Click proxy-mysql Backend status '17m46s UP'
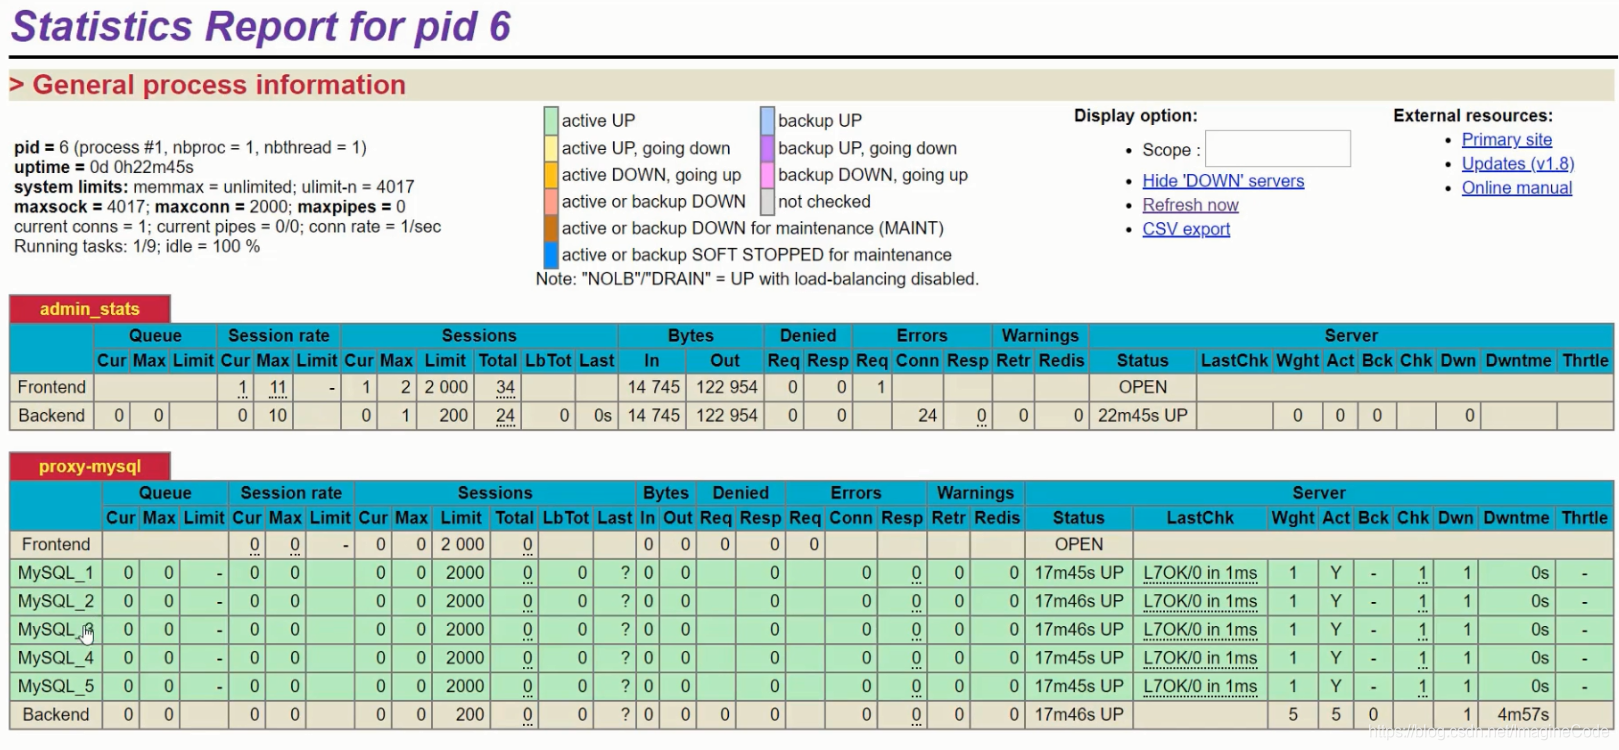1619x750 pixels. click(x=1079, y=714)
